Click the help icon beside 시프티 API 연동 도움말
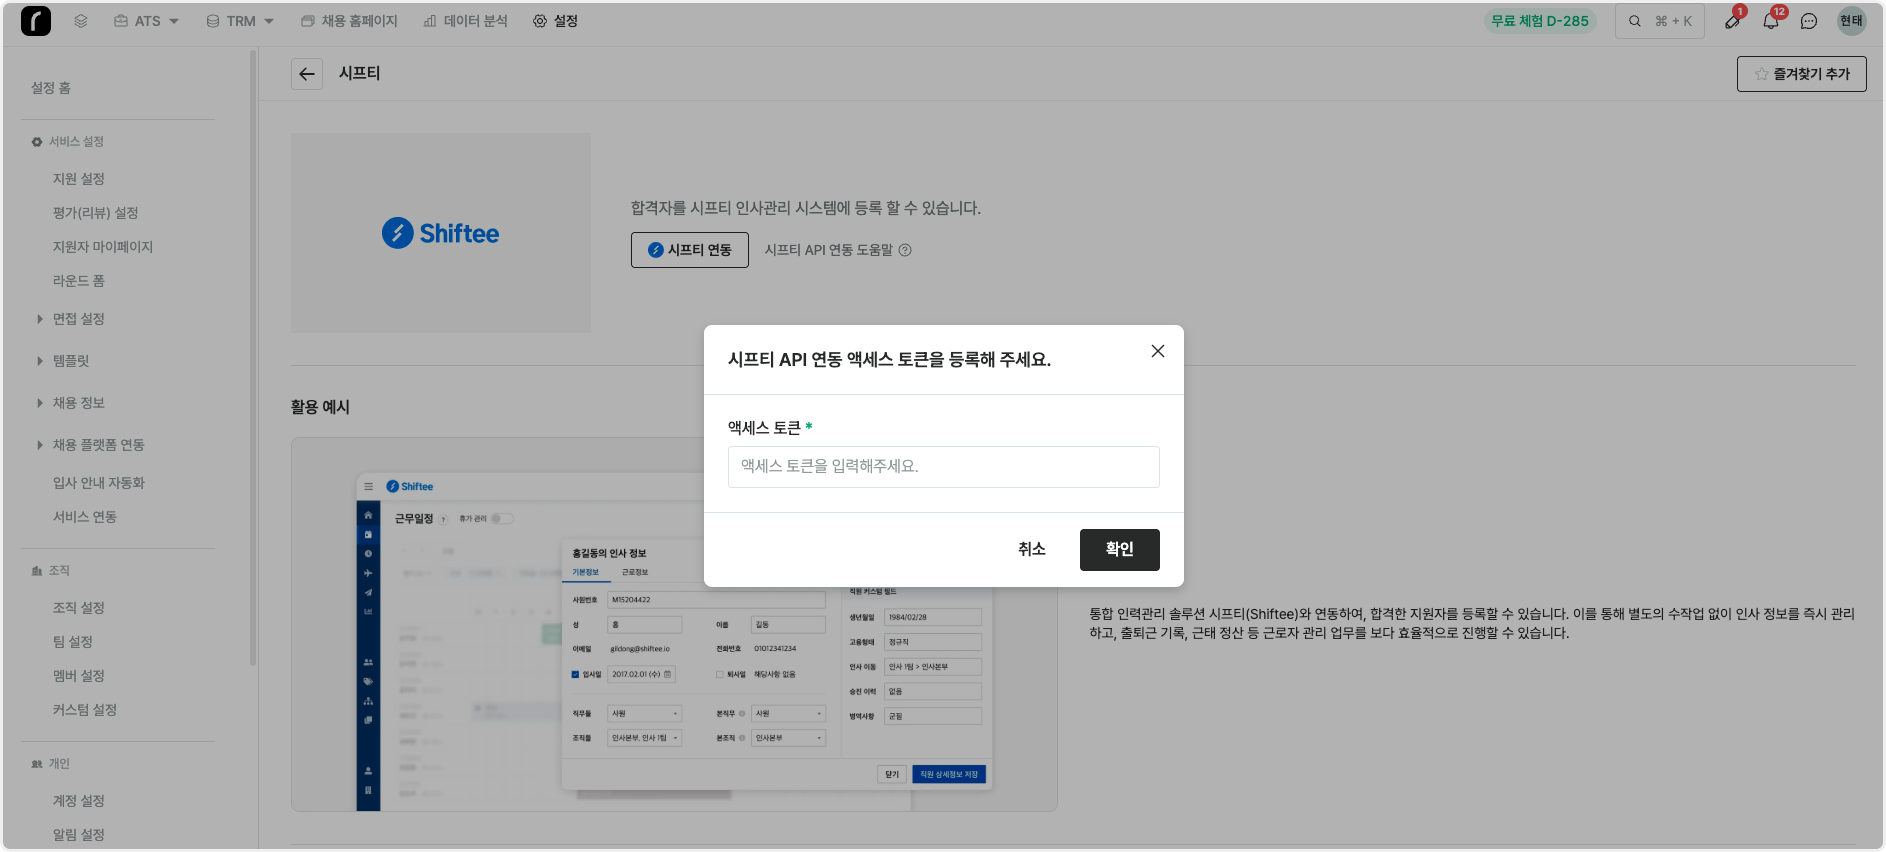Viewport: 1886px width, 852px height. point(905,250)
